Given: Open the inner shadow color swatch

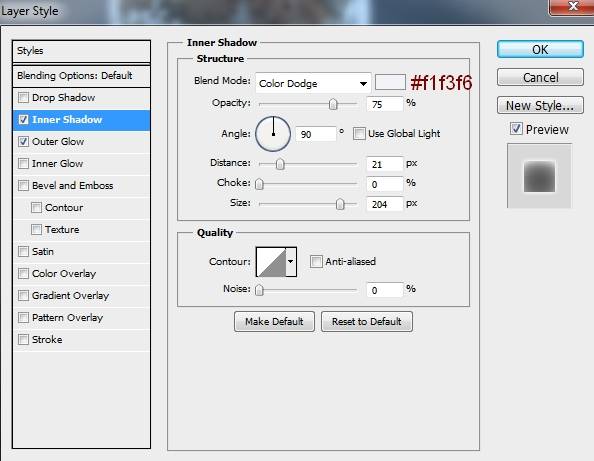Looking at the screenshot, I should (x=390, y=82).
